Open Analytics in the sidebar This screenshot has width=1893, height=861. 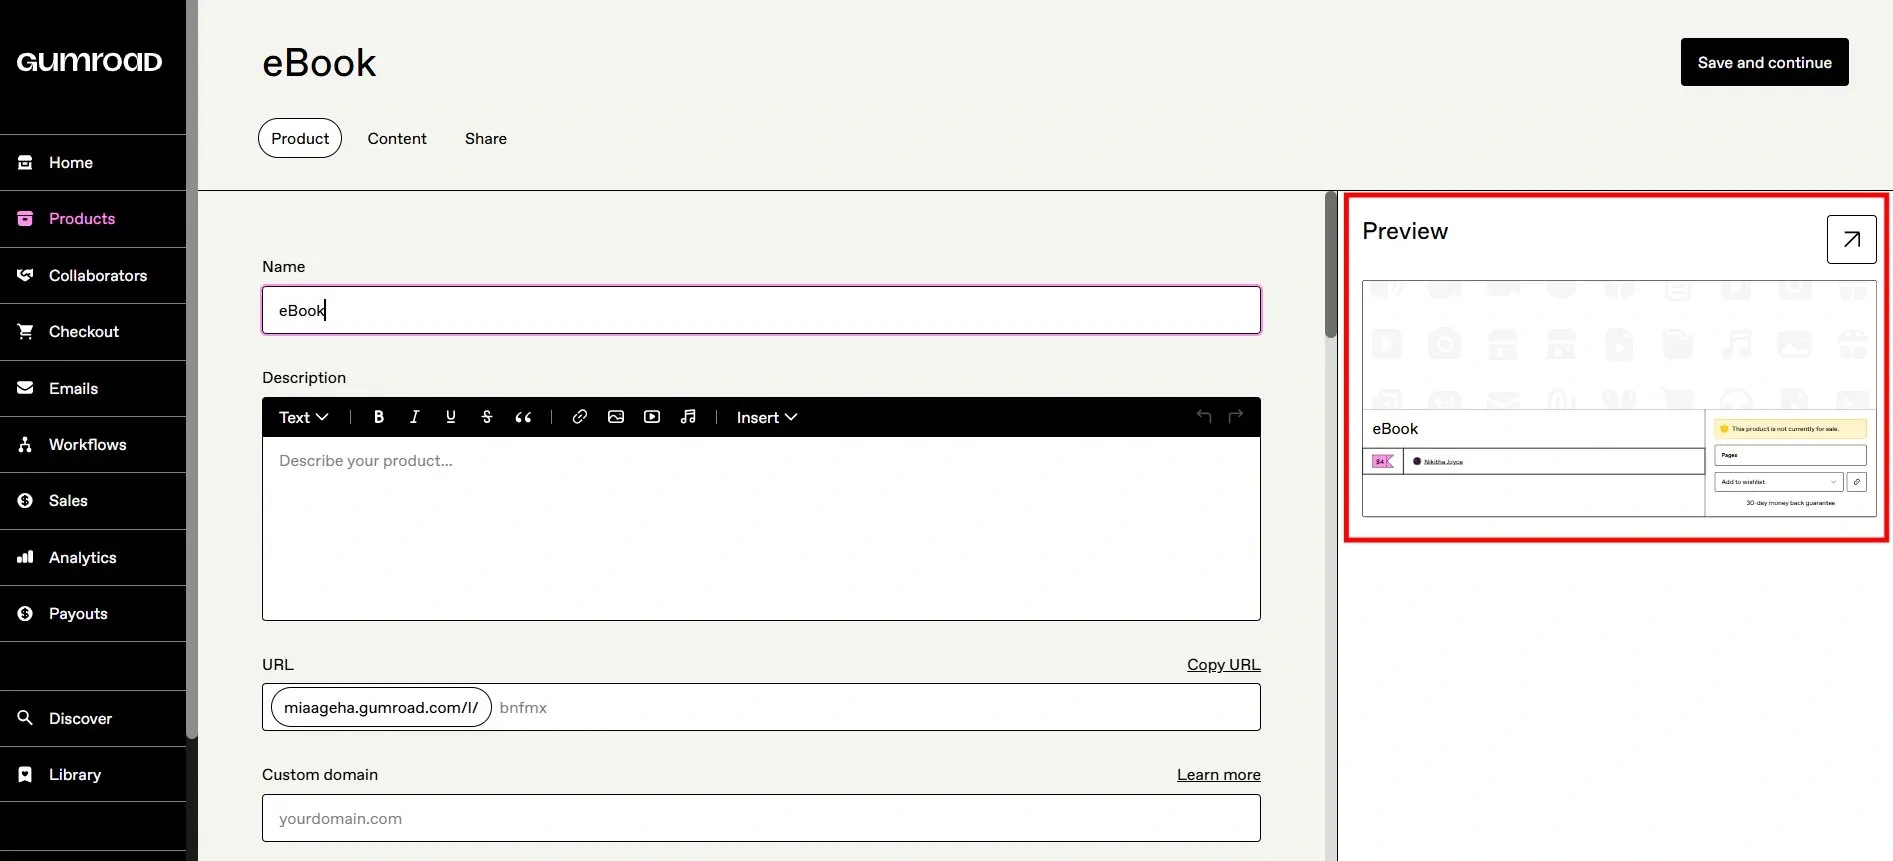93,557
